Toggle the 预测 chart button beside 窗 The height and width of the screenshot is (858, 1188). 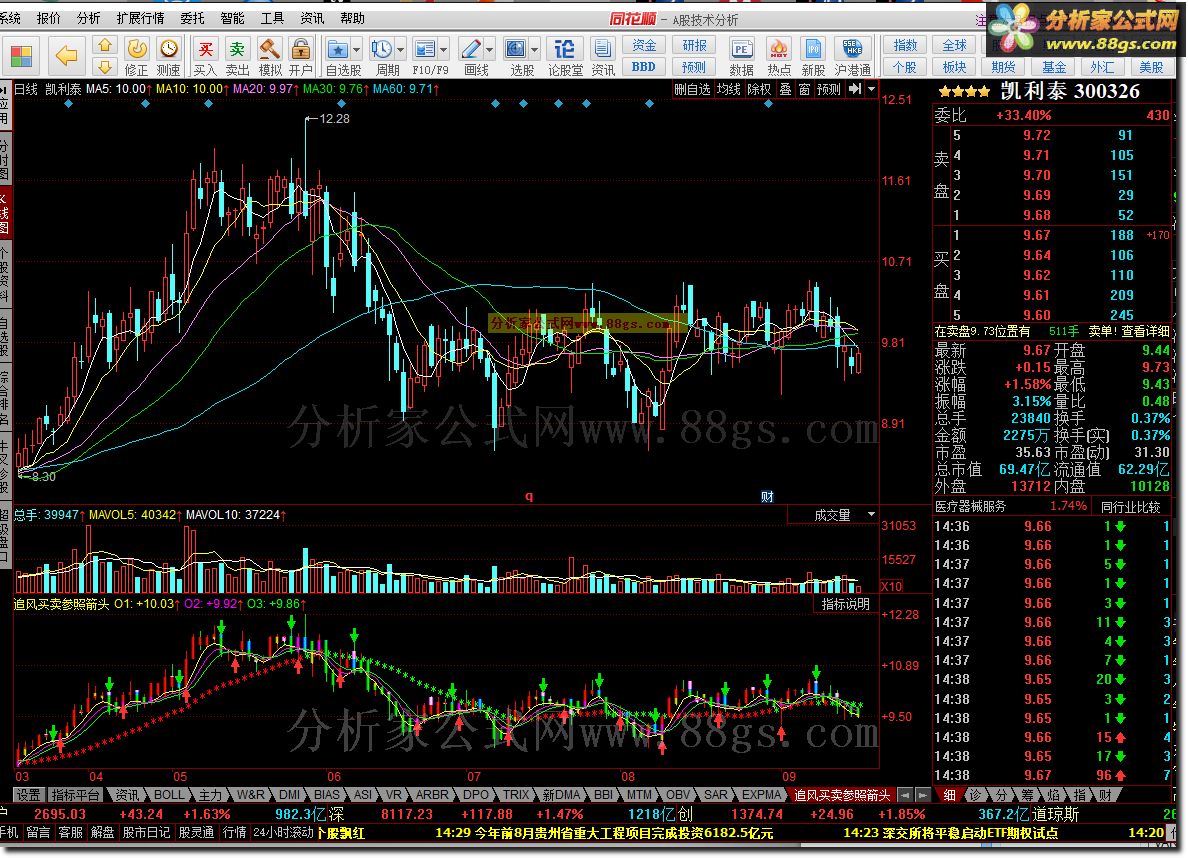[829, 89]
